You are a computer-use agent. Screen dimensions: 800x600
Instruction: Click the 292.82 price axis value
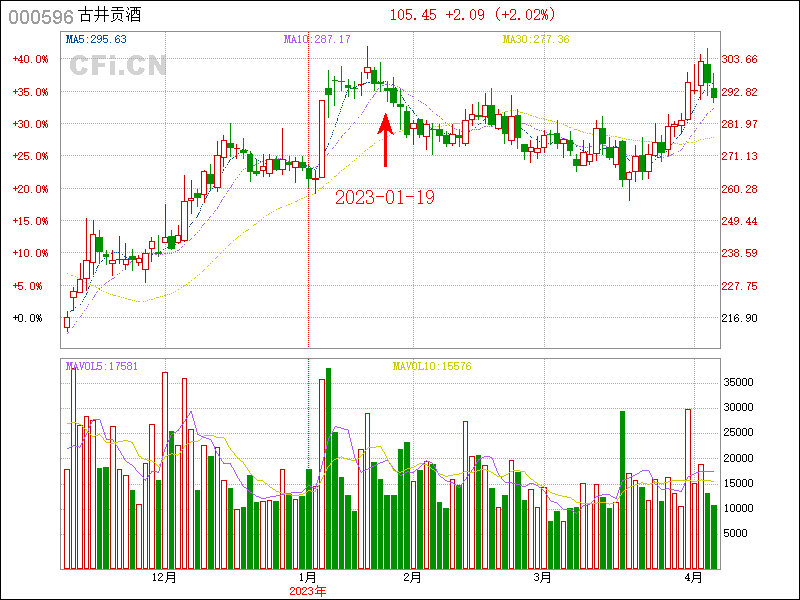[x=739, y=92]
